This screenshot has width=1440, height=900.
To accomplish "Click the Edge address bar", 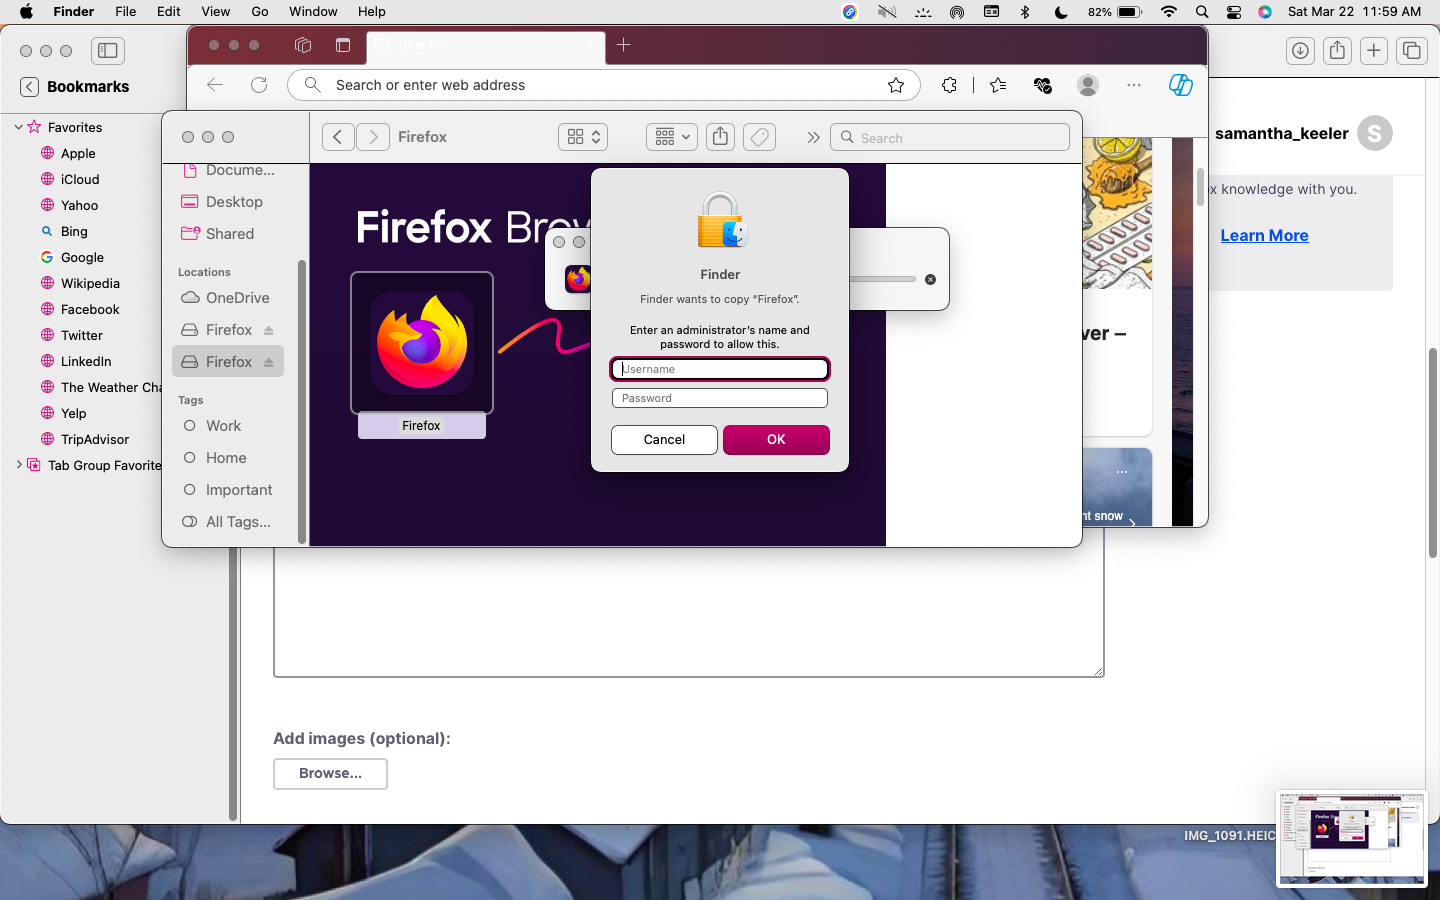I will (605, 85).
